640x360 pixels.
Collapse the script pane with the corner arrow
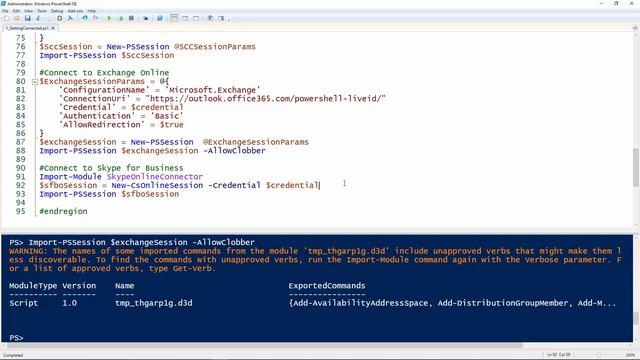tap(635, 28)
